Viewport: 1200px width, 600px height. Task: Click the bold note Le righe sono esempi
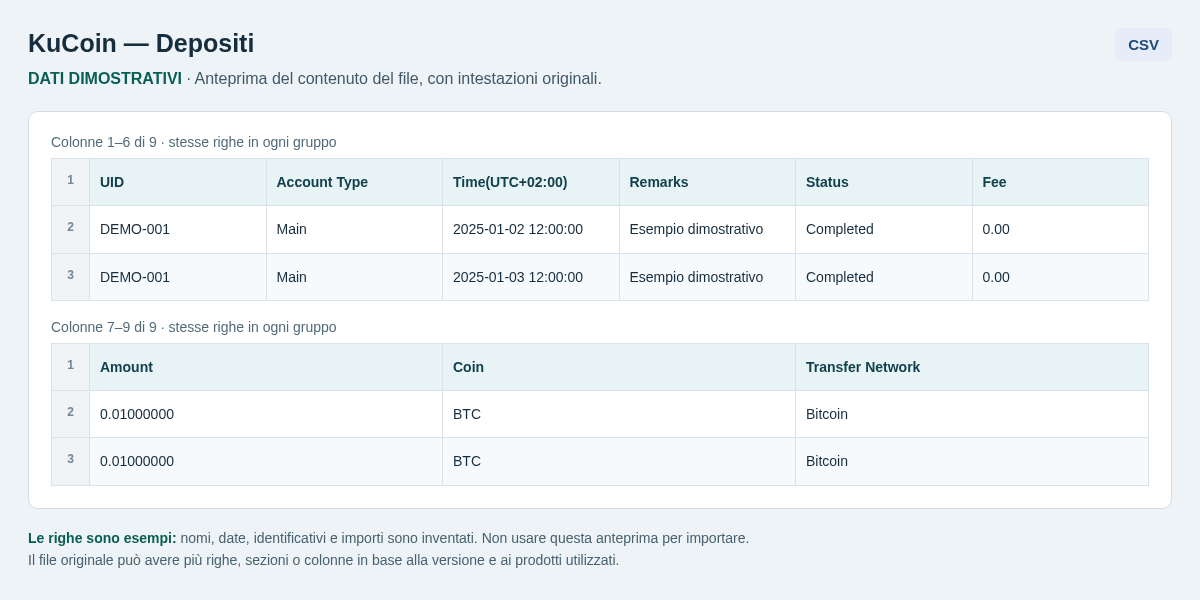(x=102, y=538)
